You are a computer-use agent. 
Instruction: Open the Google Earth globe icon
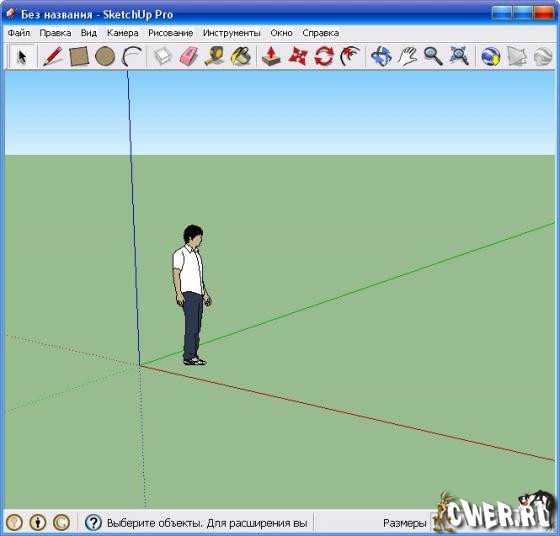(490, 56)
